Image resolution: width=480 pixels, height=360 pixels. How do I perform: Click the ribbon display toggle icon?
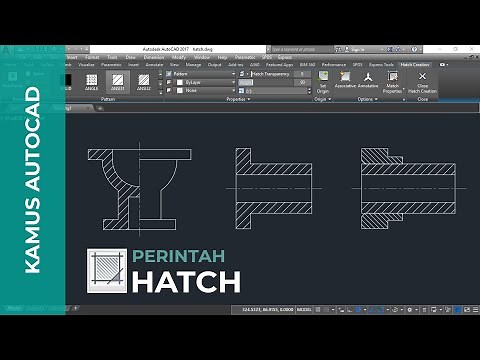(x=443, y=65)
